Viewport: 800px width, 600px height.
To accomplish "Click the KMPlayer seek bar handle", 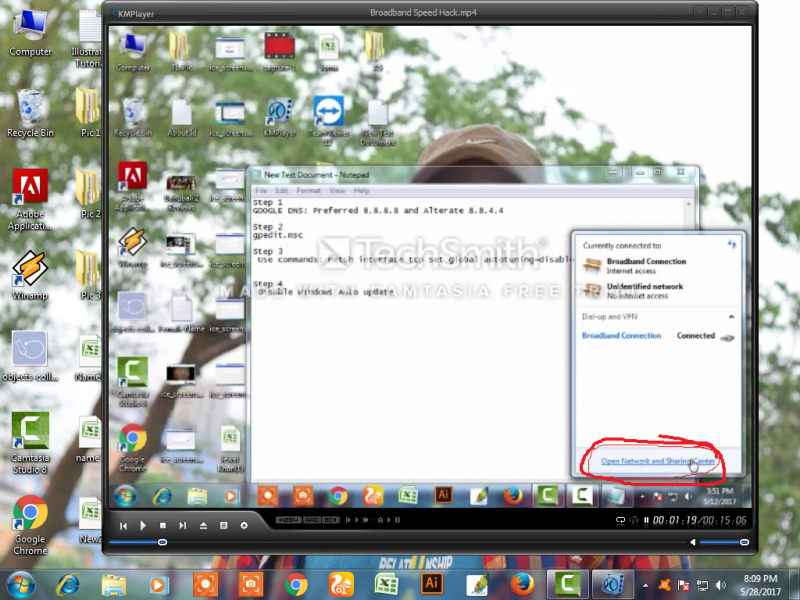I will 162,542.
